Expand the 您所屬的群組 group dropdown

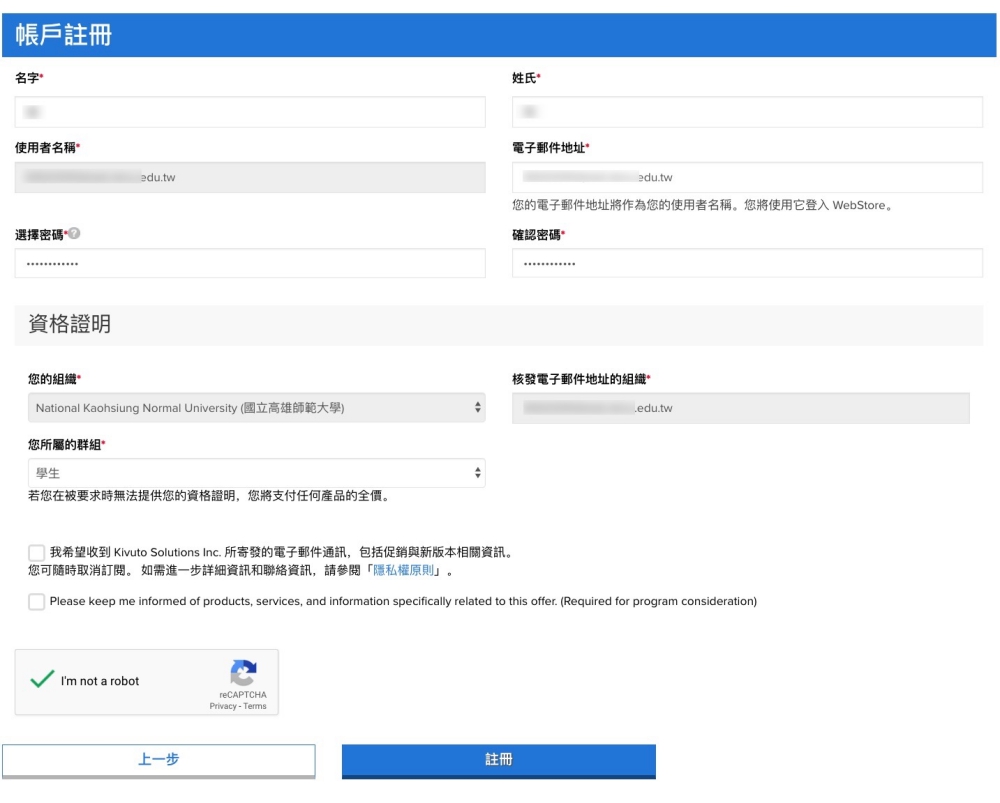(250, 473)
